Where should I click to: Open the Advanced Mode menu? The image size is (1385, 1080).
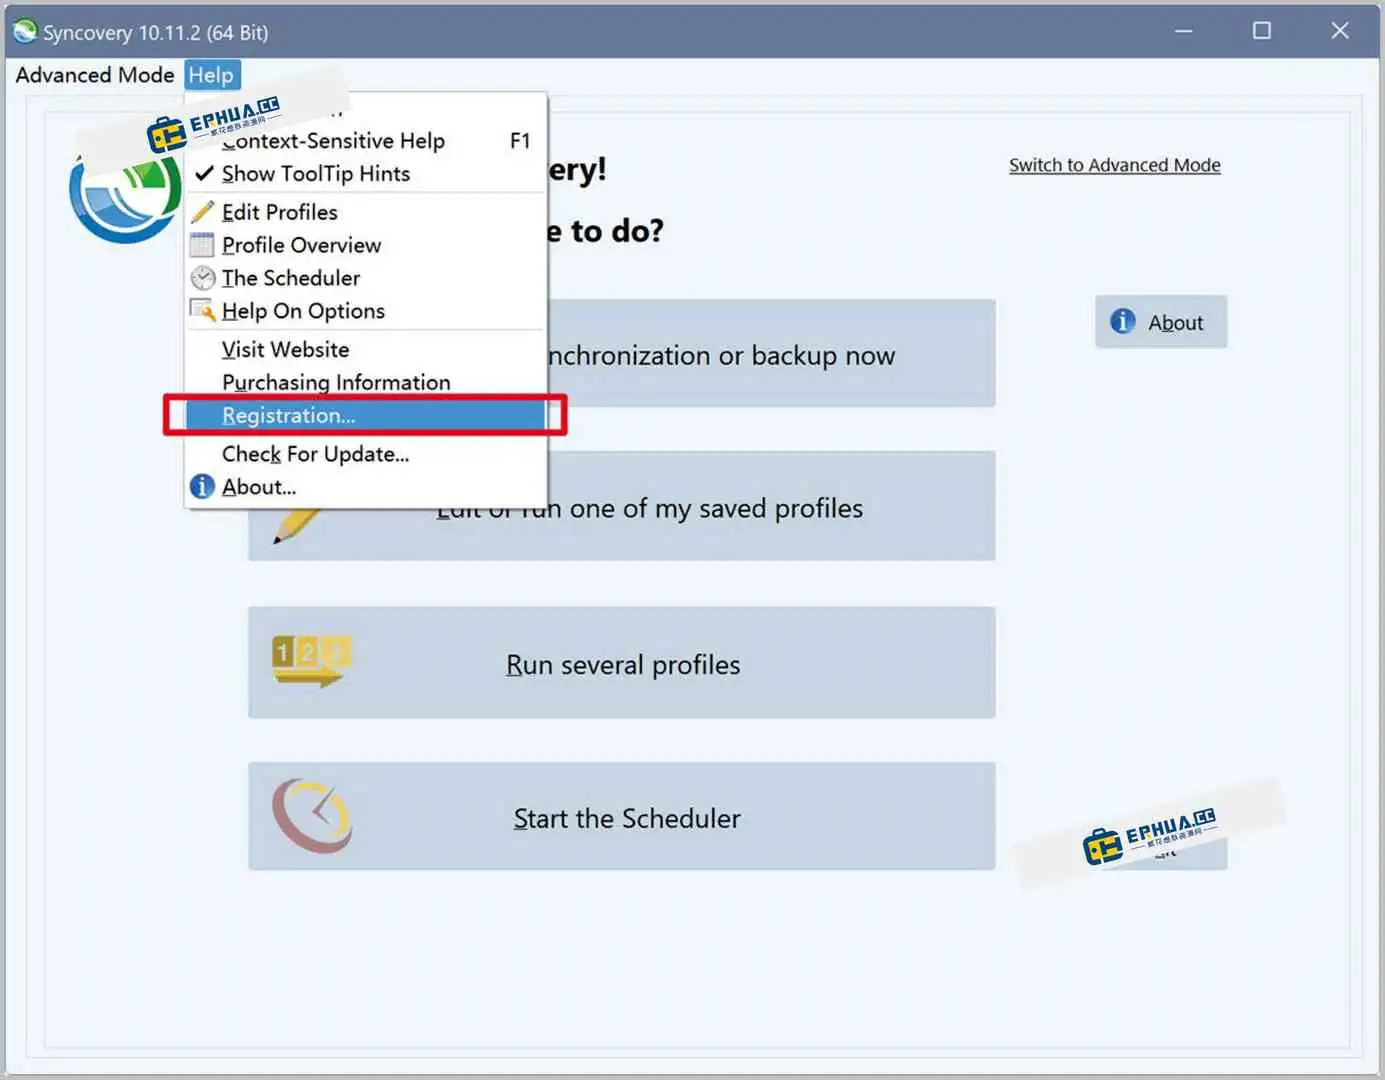[x=95, y=75]
